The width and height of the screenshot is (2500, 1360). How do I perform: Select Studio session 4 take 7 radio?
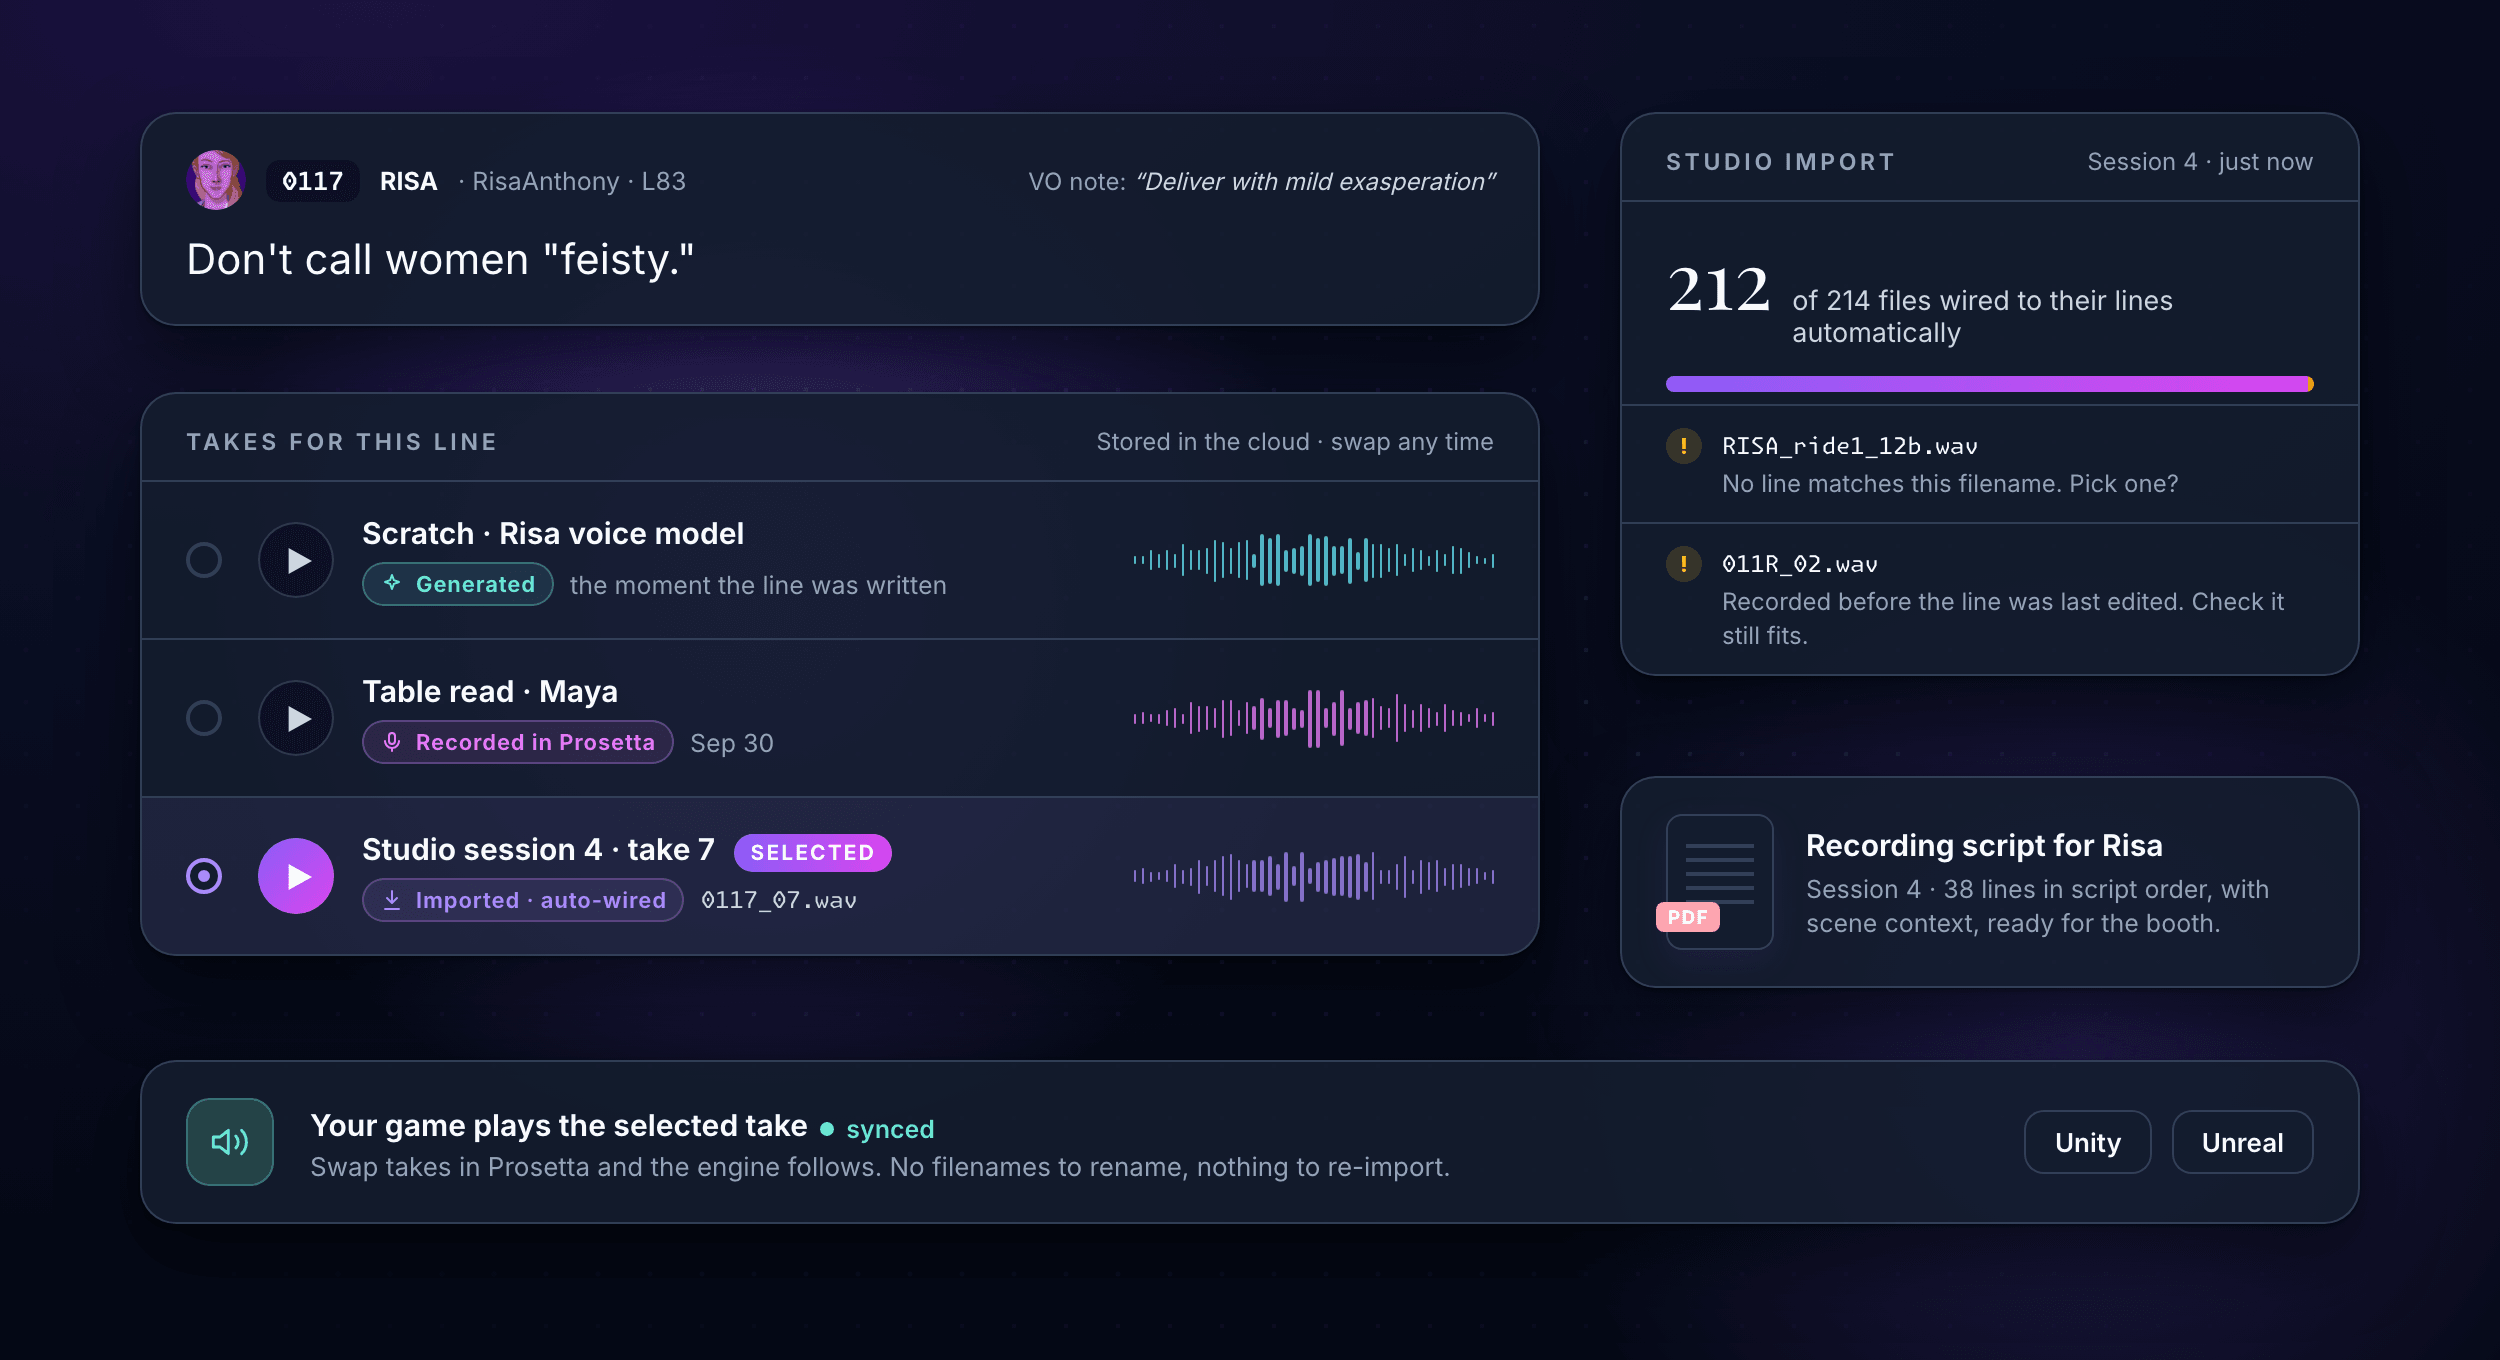(x=204, y=876)
